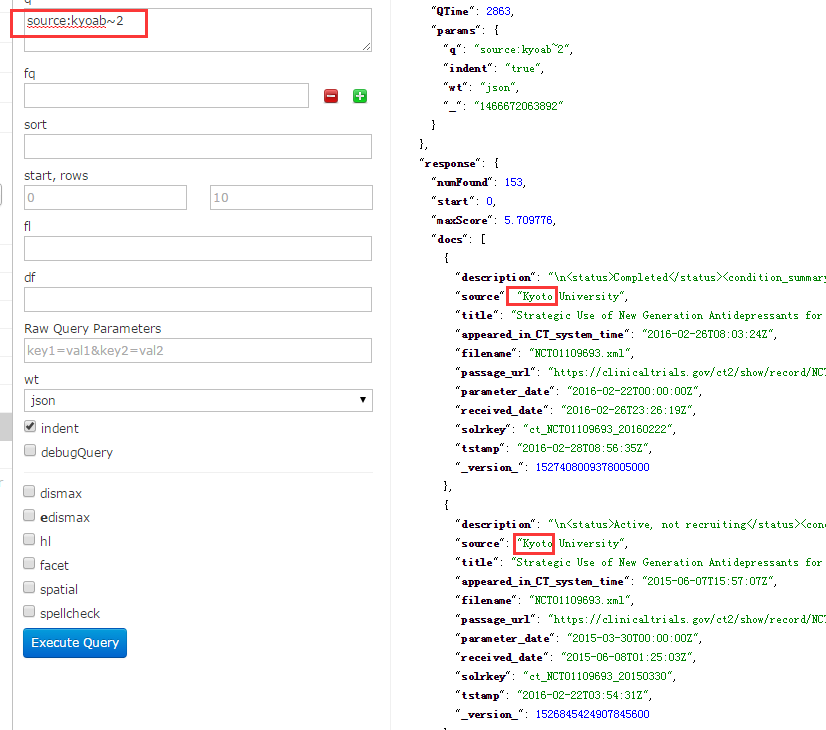Click the wt param value json in response
The width and height of the screenshot is (826, 730).
tap(498, 87)
